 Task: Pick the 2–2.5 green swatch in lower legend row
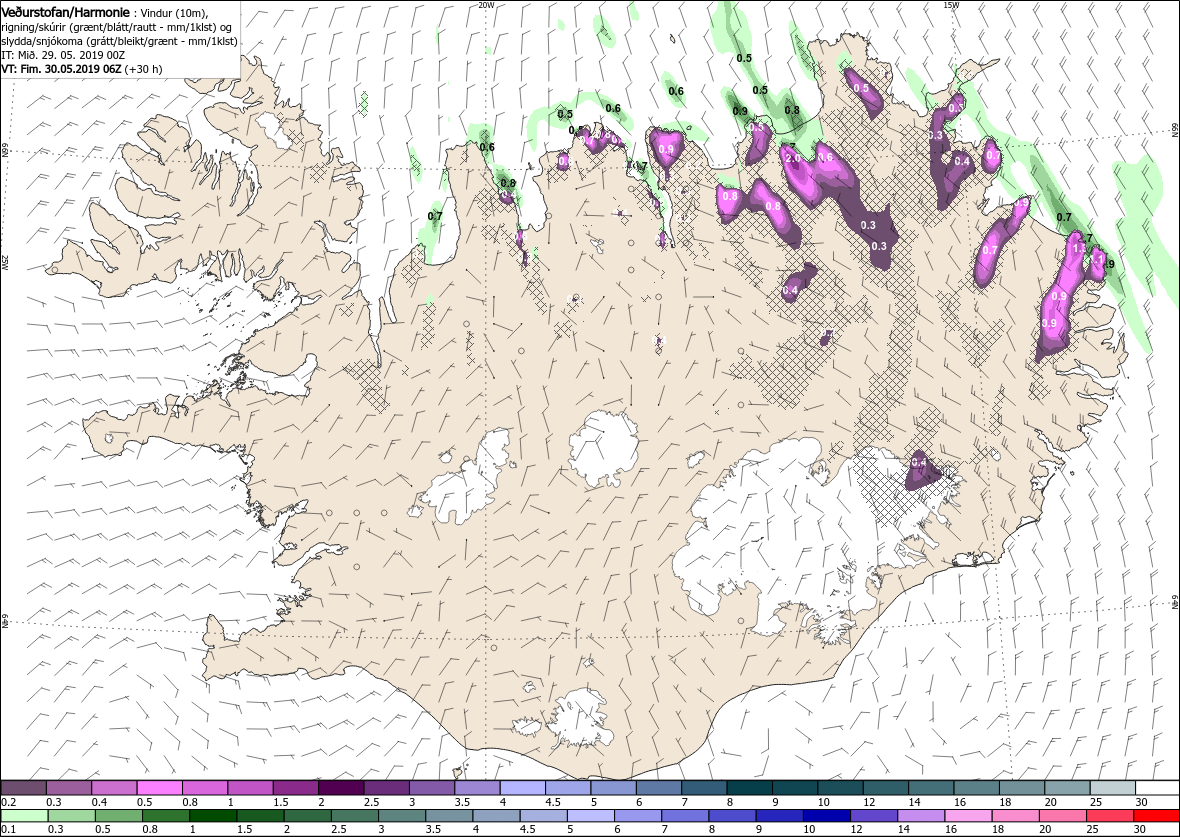tap(308, 817)
